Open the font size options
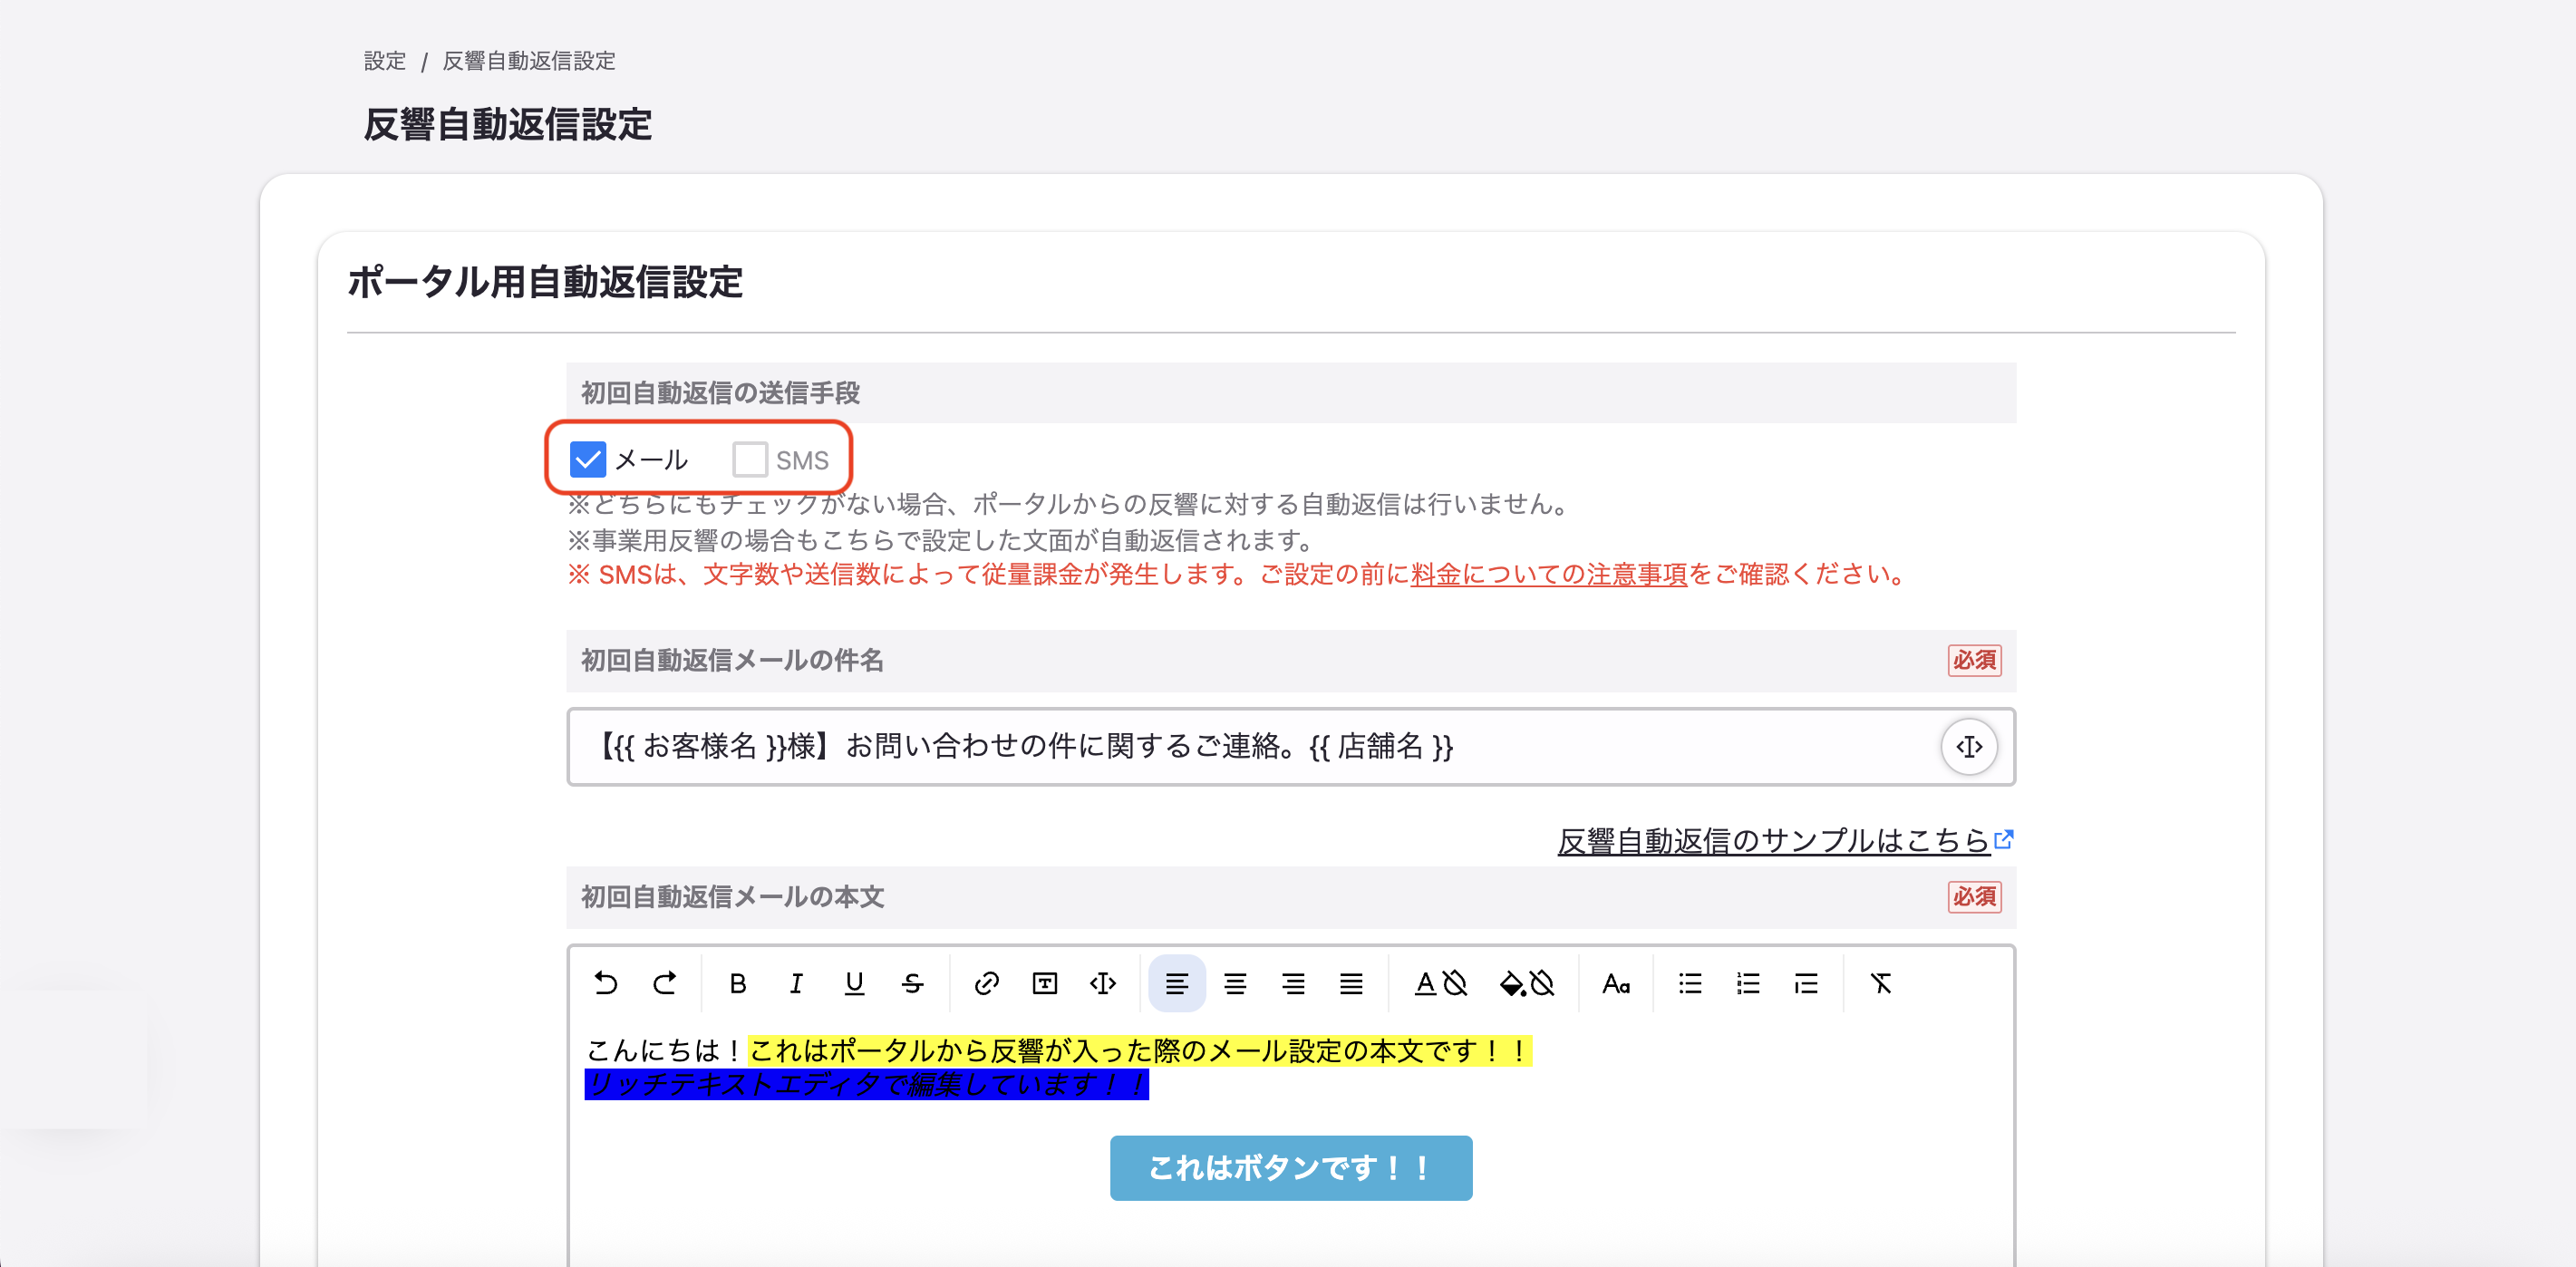The height and width of the screenshot is (1267, 2576). 1616,983
